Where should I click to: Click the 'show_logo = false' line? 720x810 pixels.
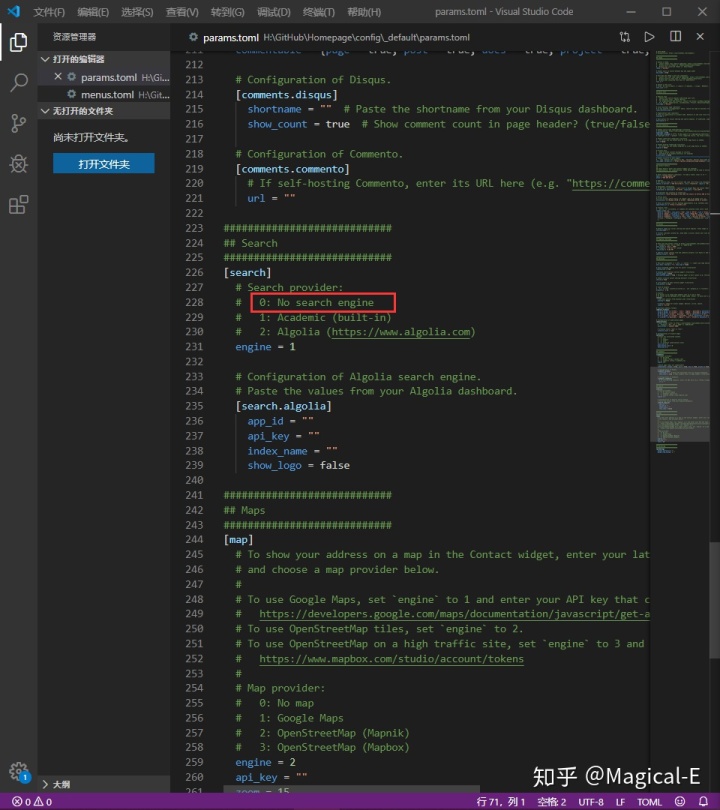299,465
